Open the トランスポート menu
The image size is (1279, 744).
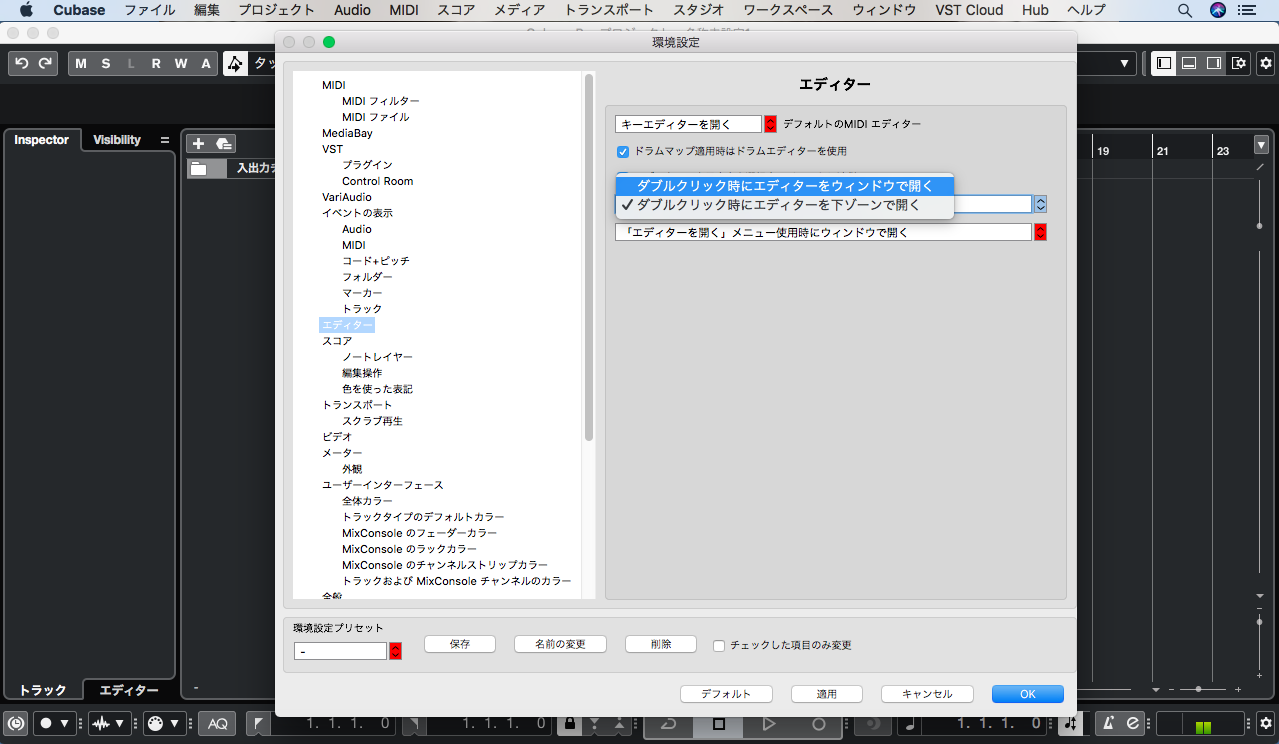point(611,10)
